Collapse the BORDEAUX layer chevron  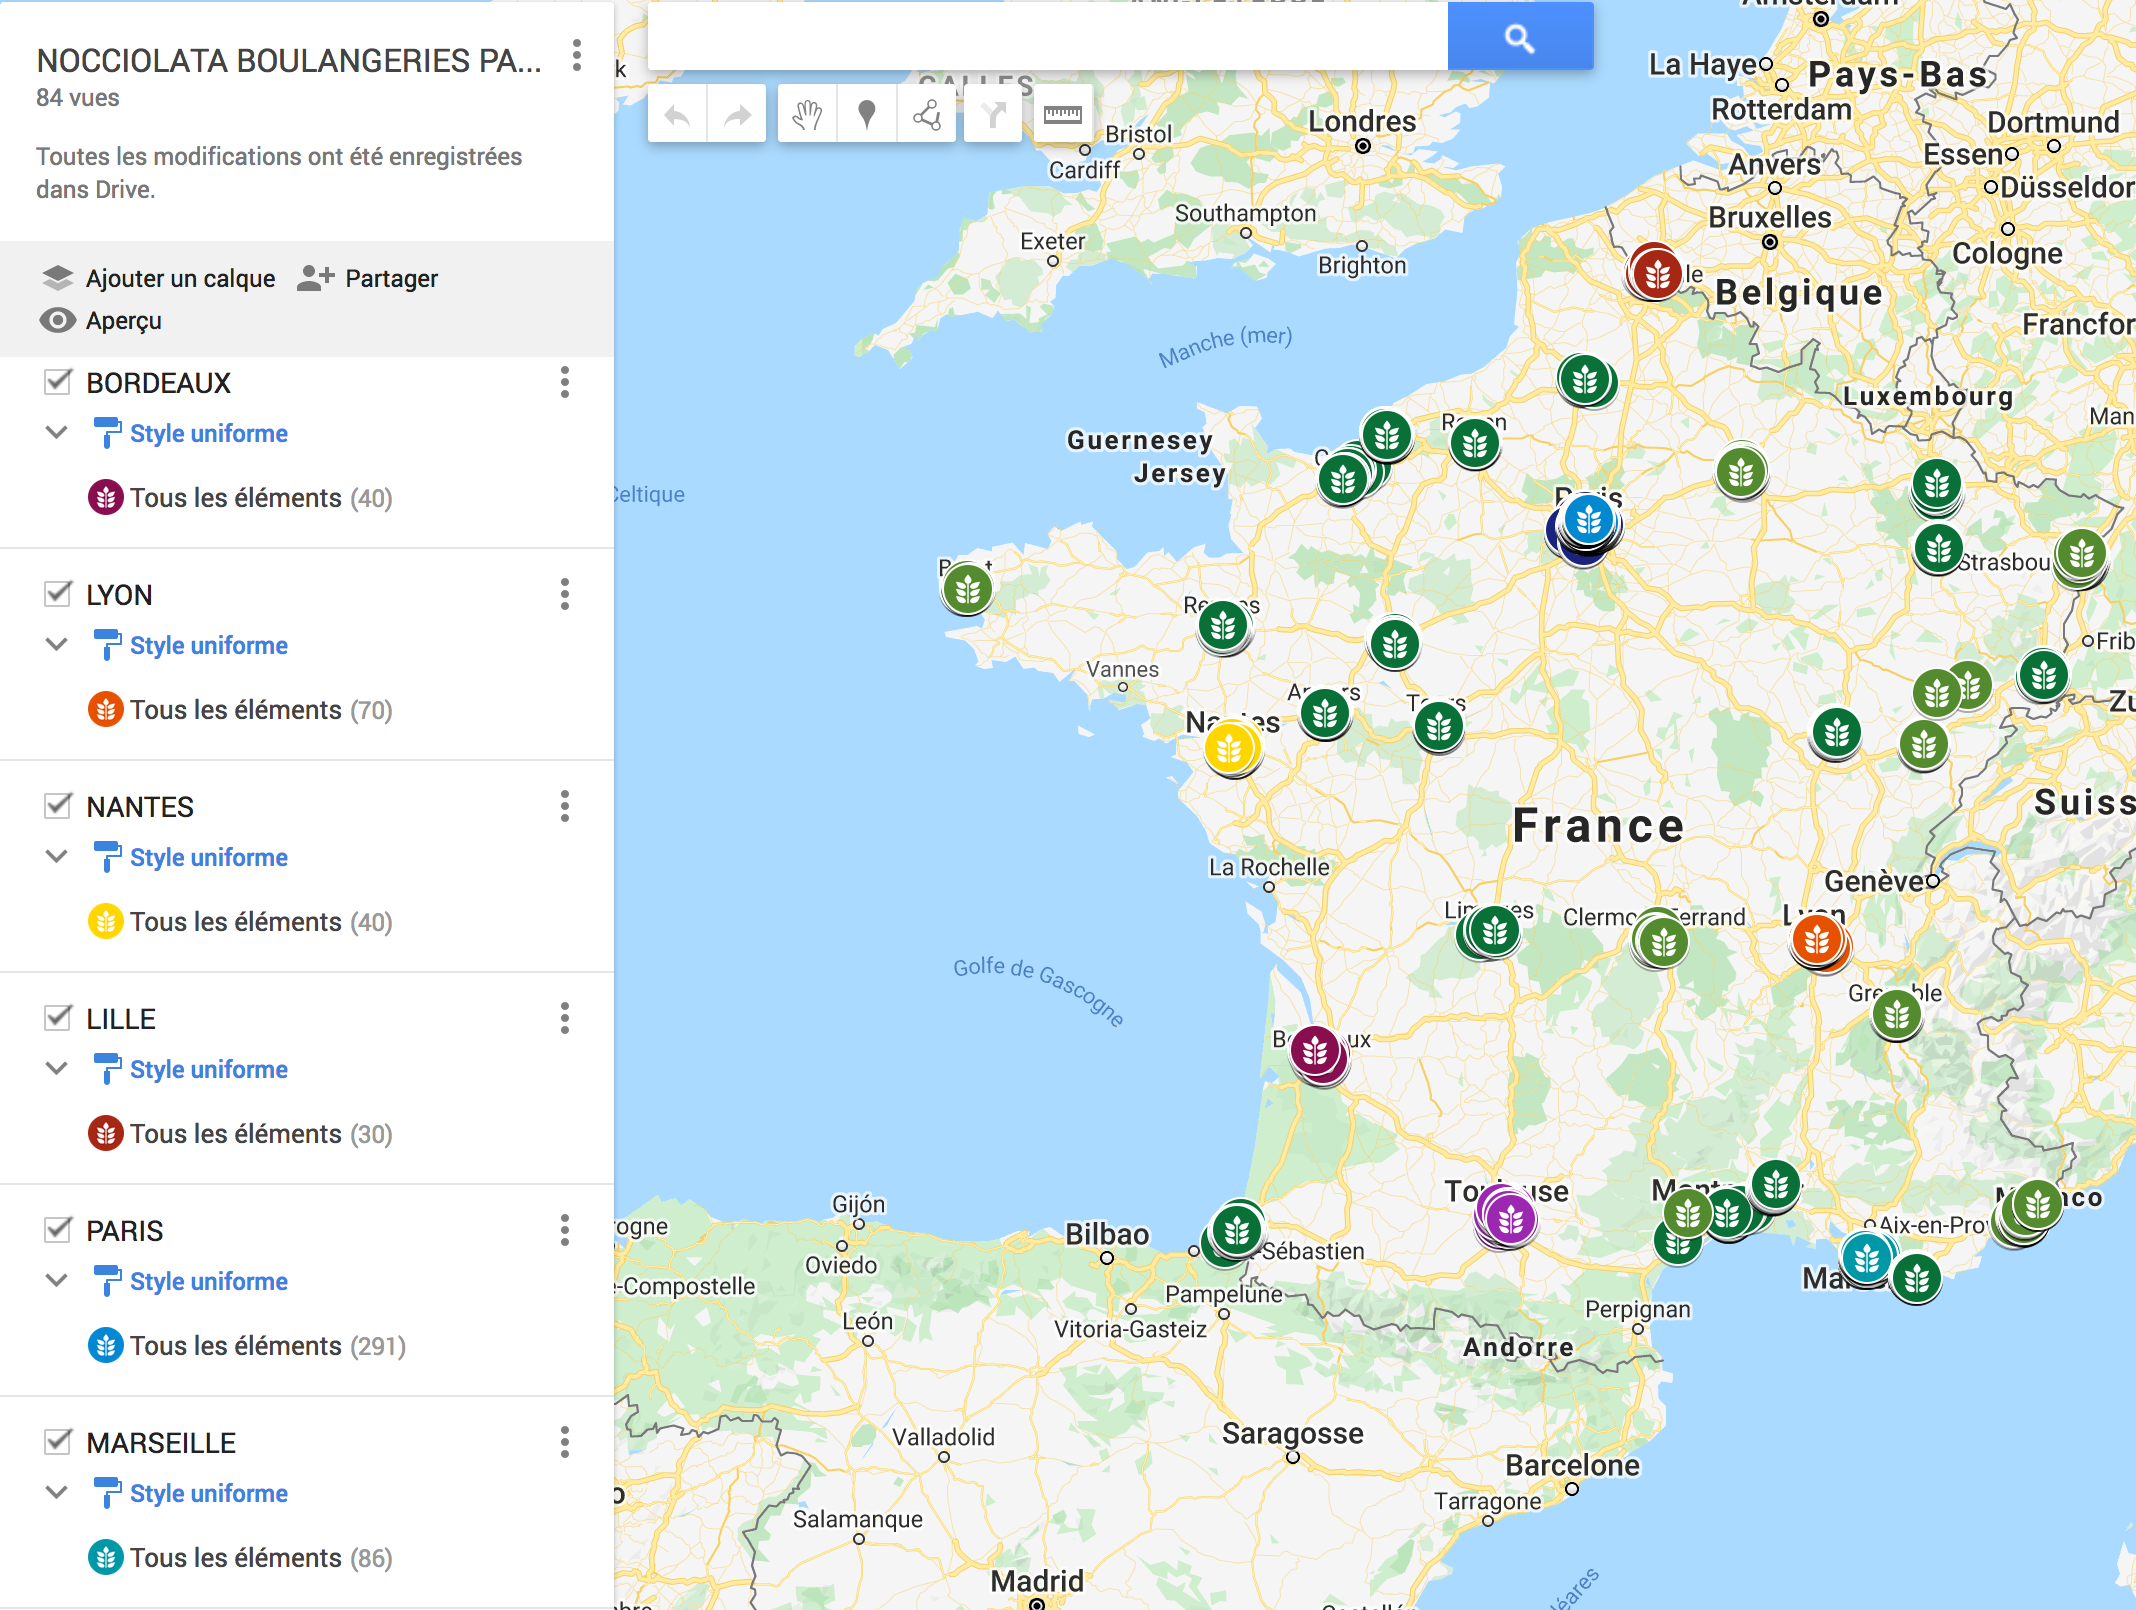point(57,432)
